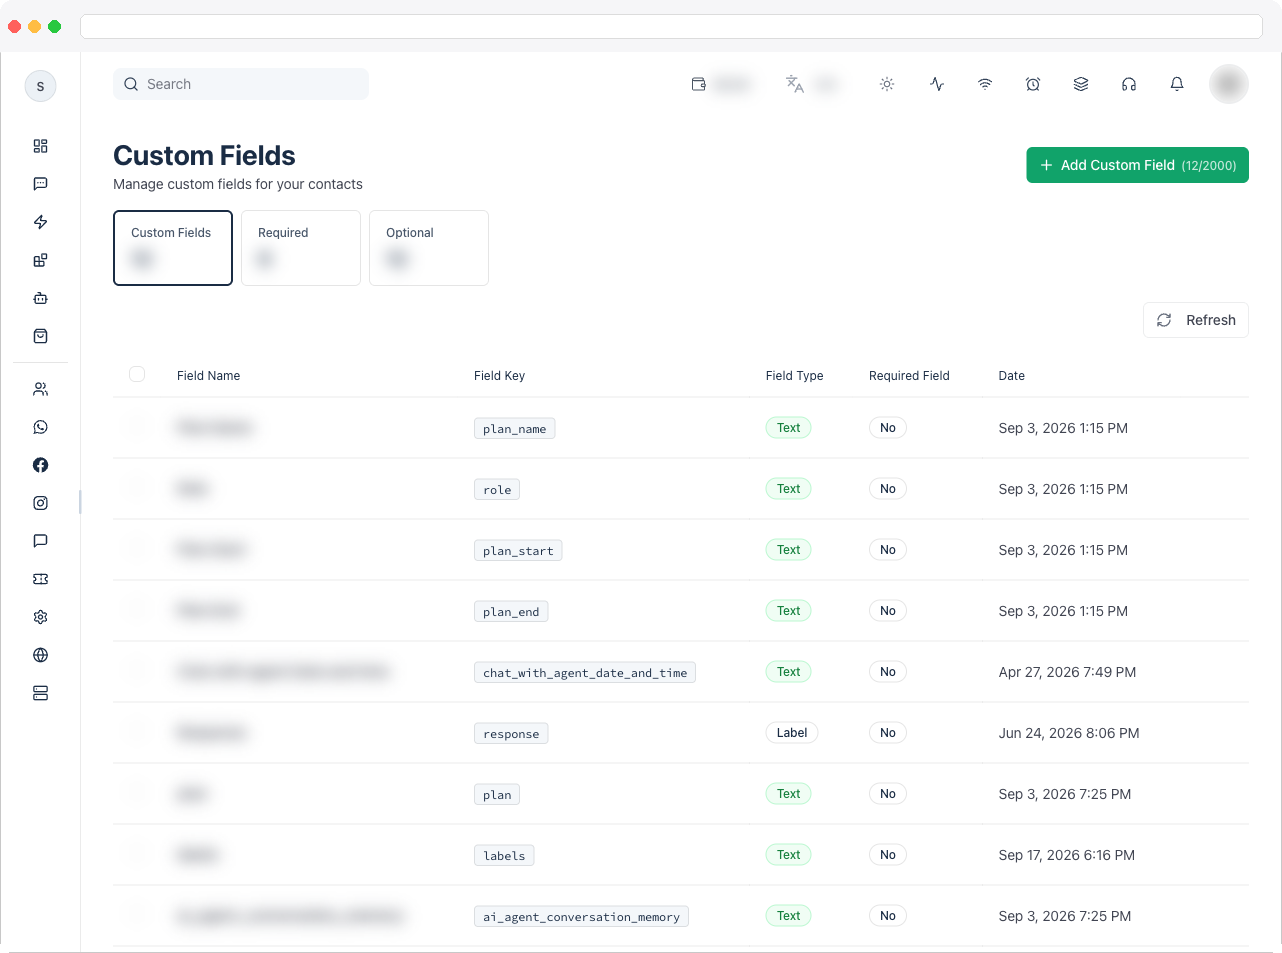Open the contacts people icon
This screenshot has width=1282, height=953.
point(40,389)
